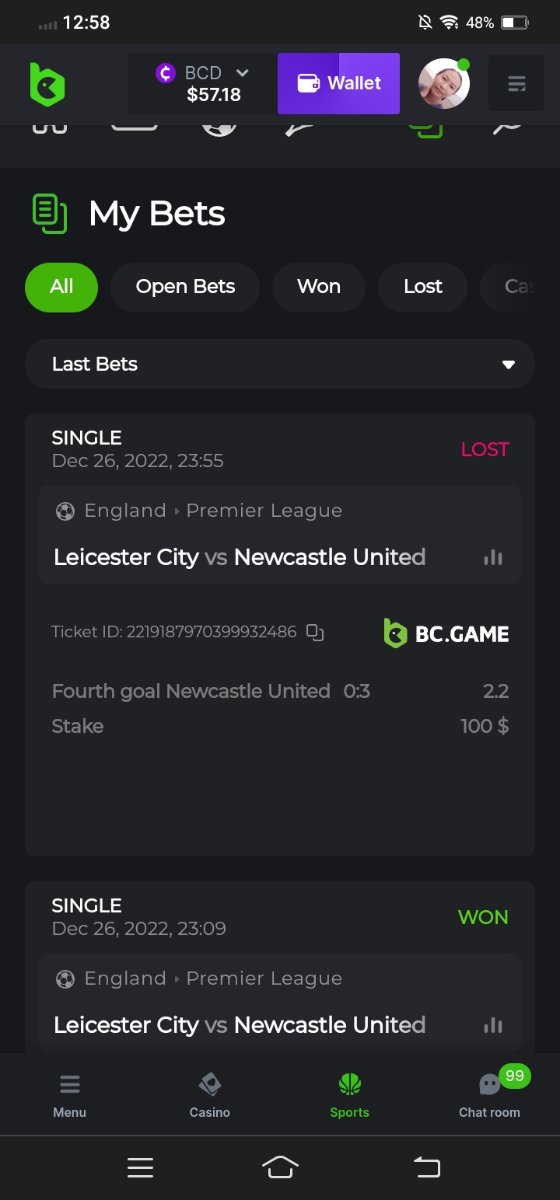
Task: Show only Lost bets
Action: [x=423, y=287]
